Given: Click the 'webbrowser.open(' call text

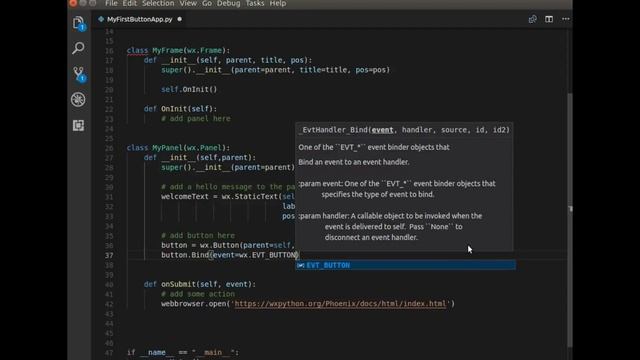Looking at the screenshot, I should [196, 304].
